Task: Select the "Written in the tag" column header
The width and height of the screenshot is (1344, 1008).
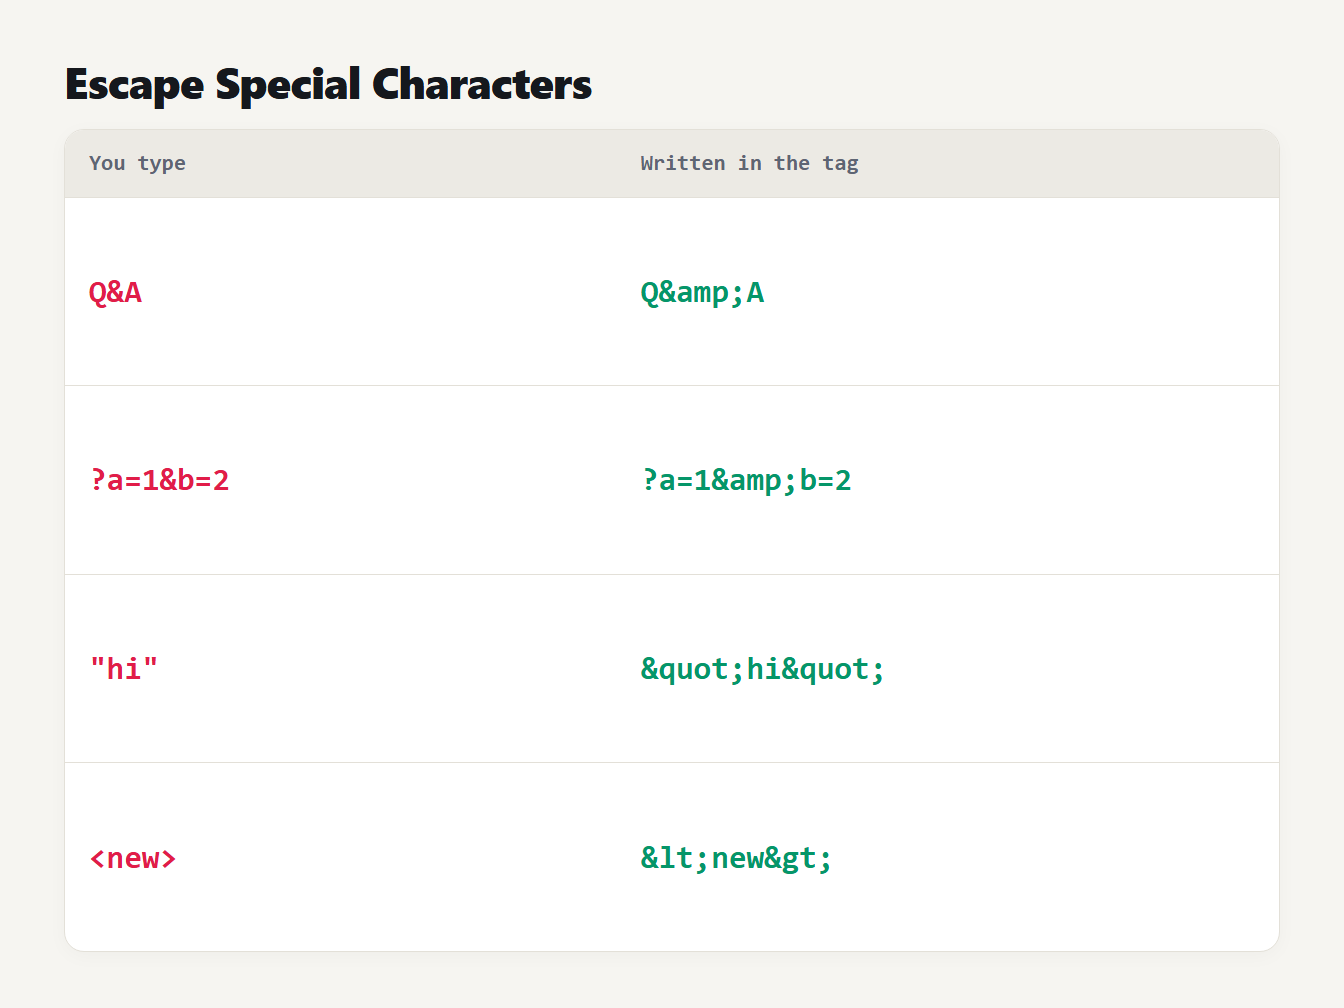Action: (749, 163)
